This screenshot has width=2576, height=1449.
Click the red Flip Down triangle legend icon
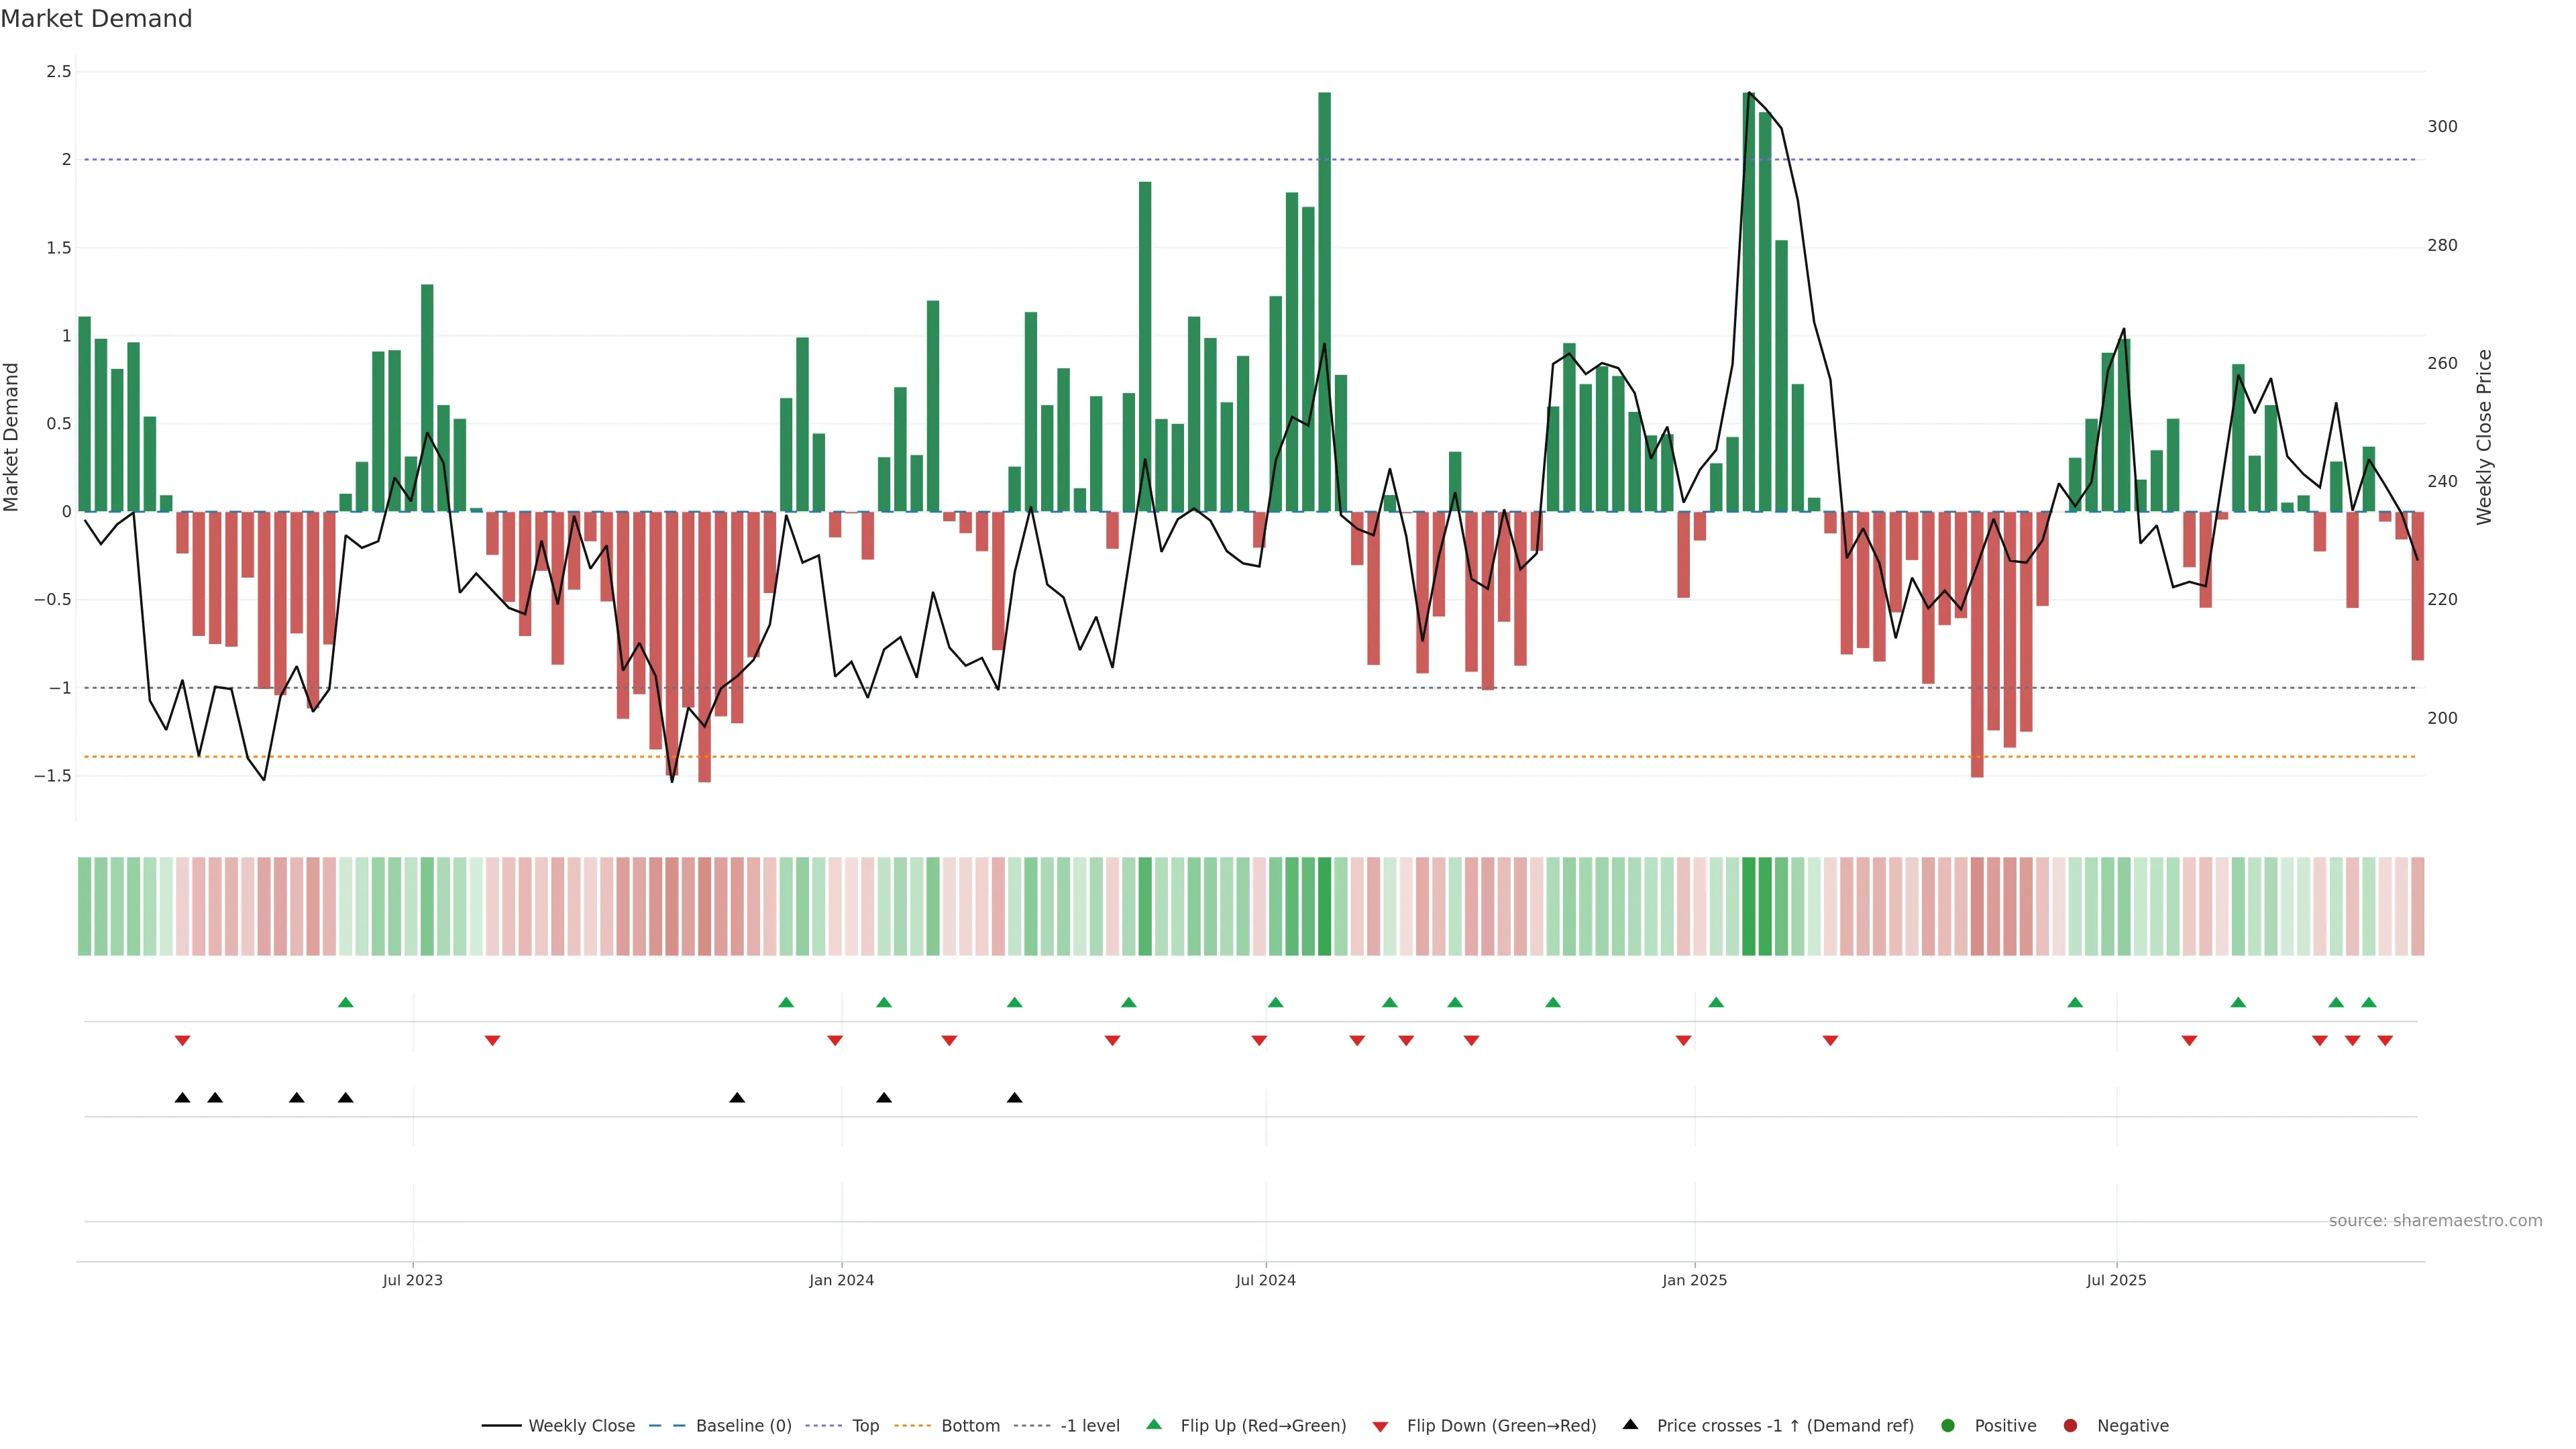1380,1426
